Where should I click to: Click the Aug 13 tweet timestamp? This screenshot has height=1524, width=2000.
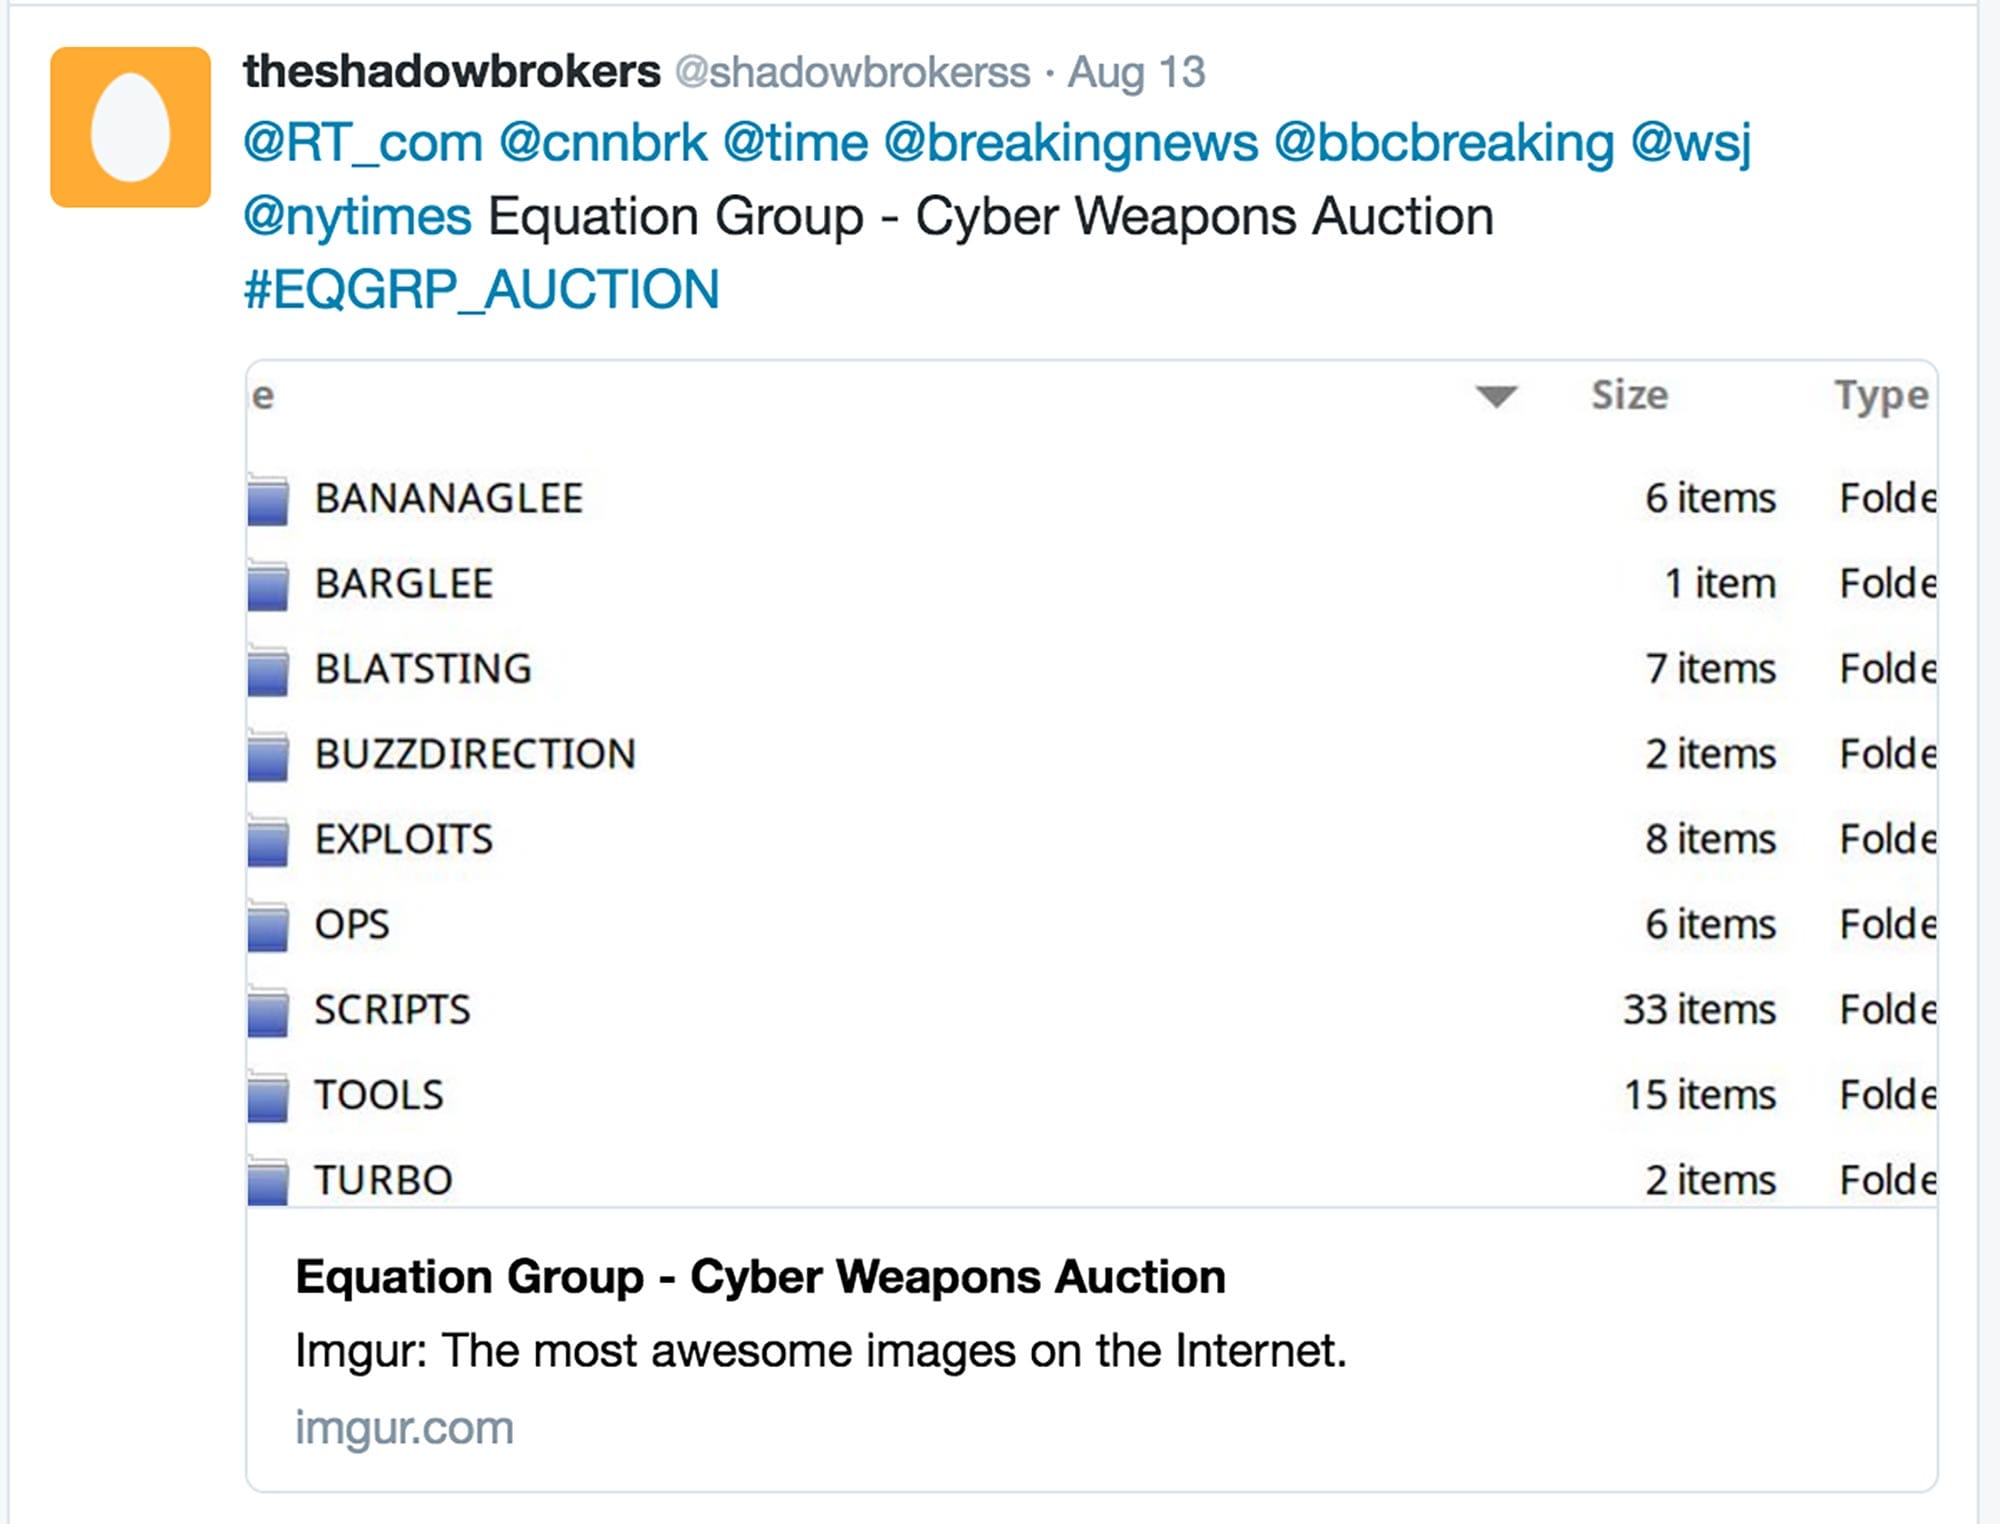(1136, 73)
